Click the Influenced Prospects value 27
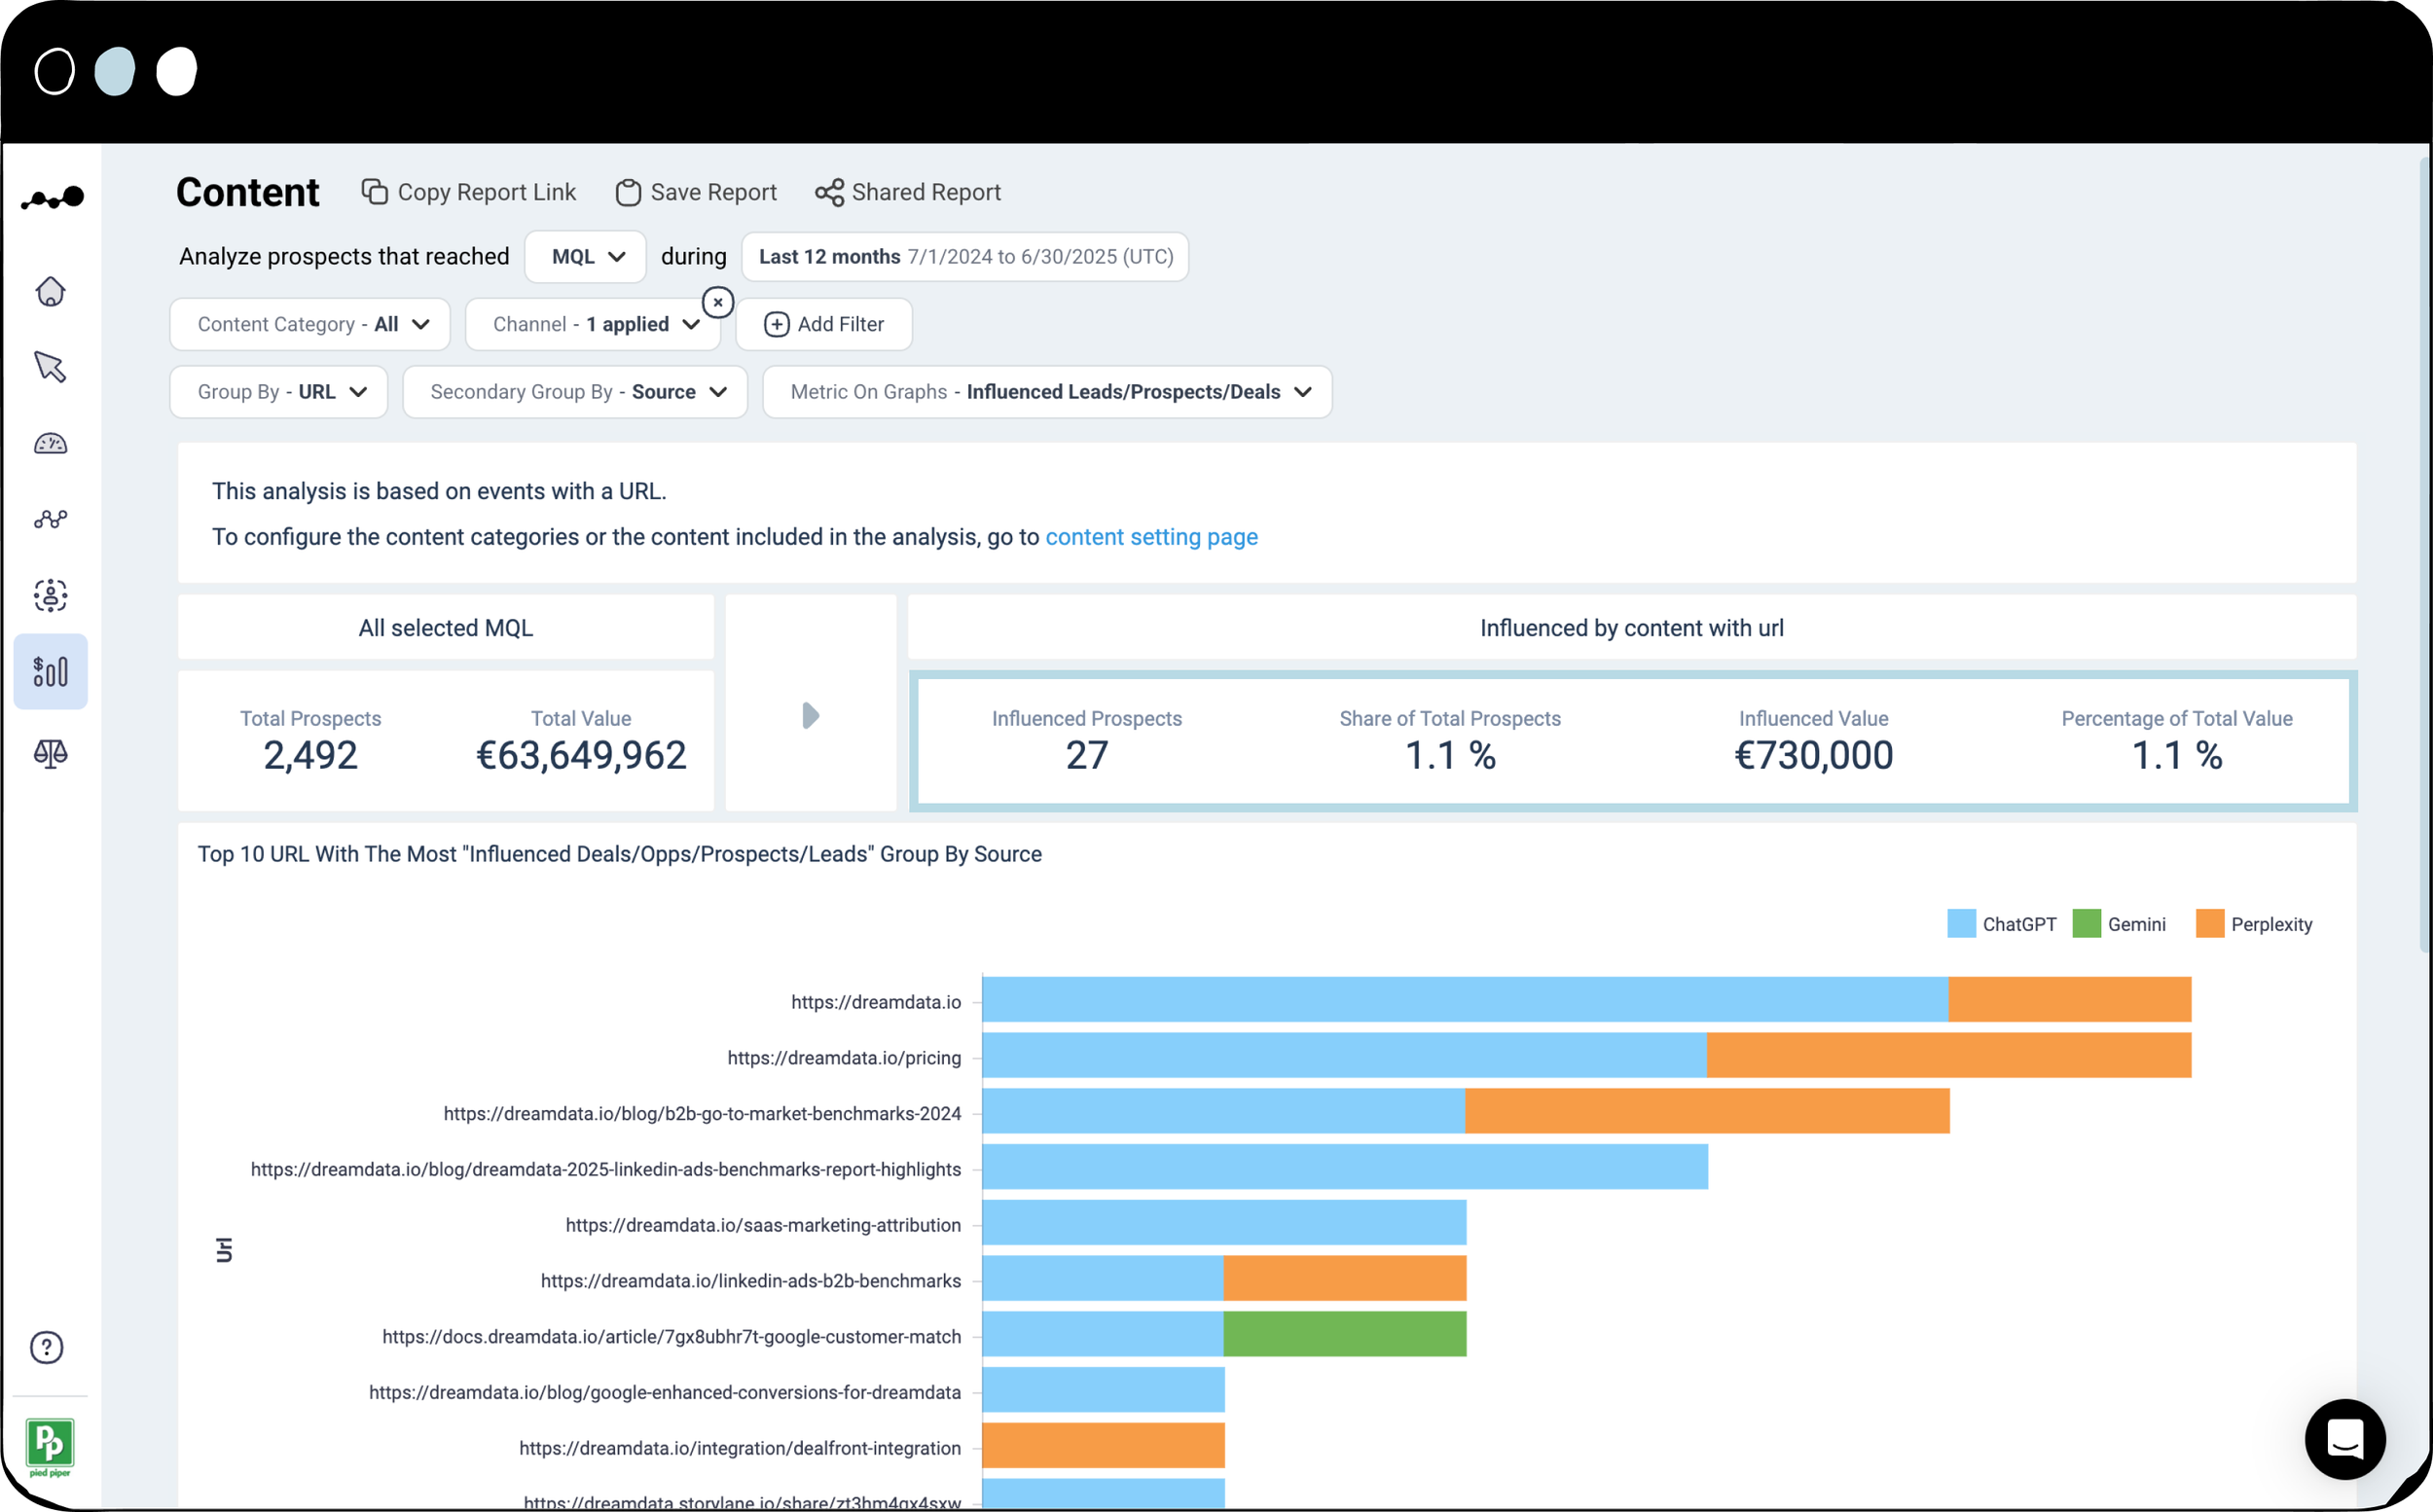This screenshot has width=2433, height=1512. coord(1086,755)
